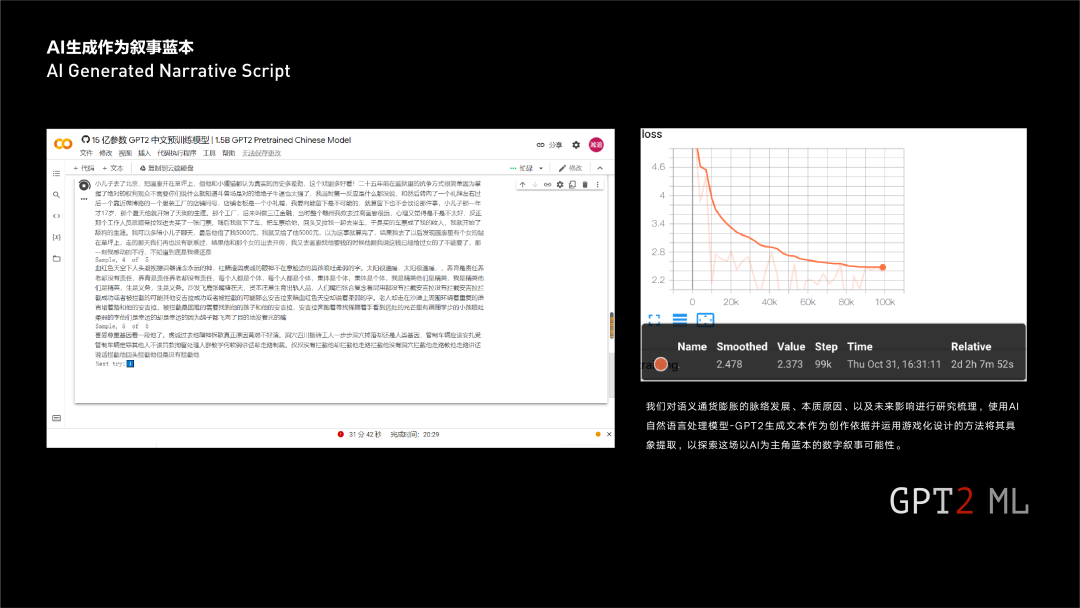The width and height of the screenshot is (1080, 608).
Task: Click the pink user avatar in Colab
Action: click(596, 145)
